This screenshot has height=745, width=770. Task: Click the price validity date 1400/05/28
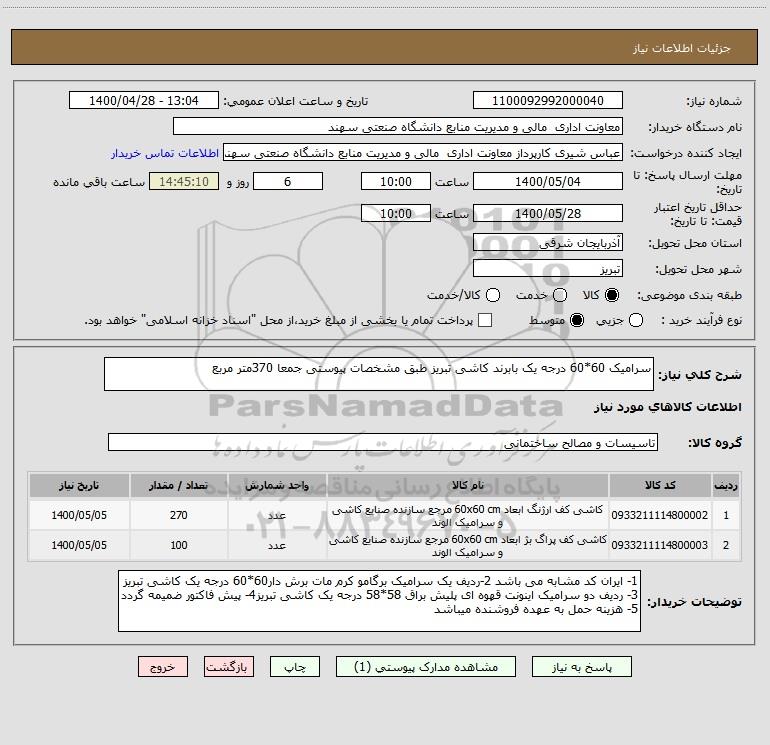[548, 213]
